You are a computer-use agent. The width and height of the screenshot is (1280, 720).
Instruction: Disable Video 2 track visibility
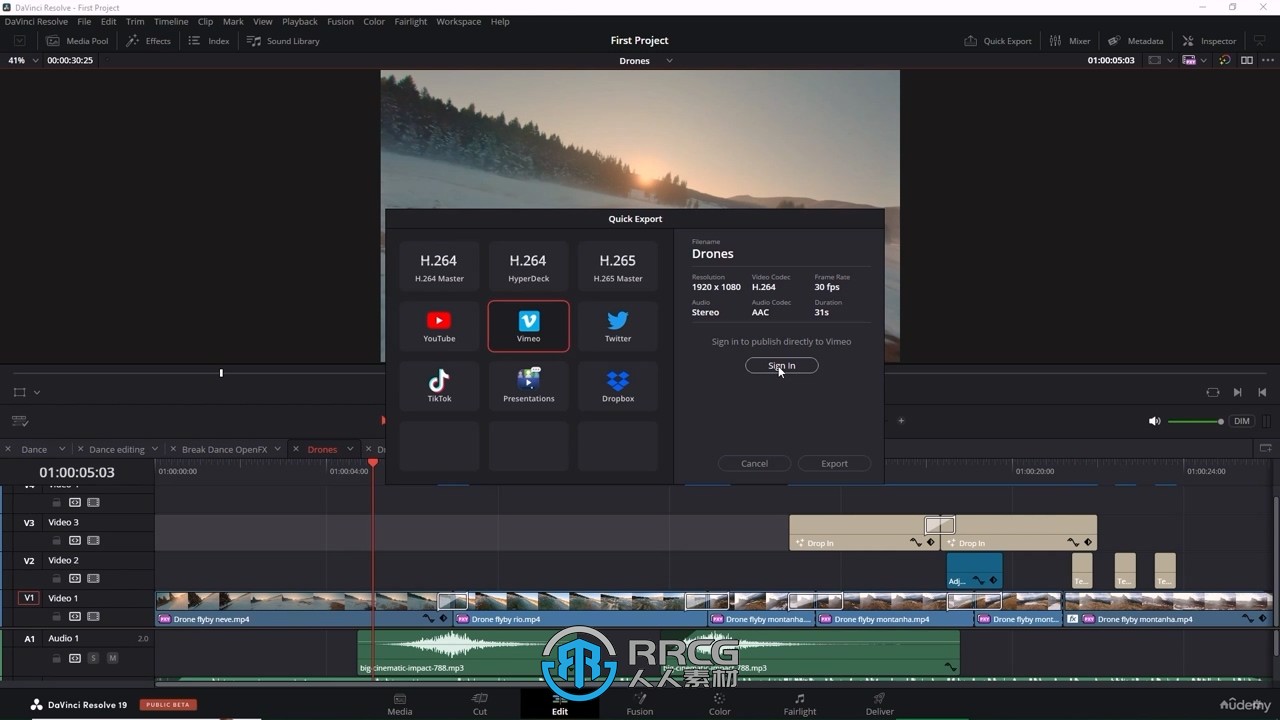[93, 579]
